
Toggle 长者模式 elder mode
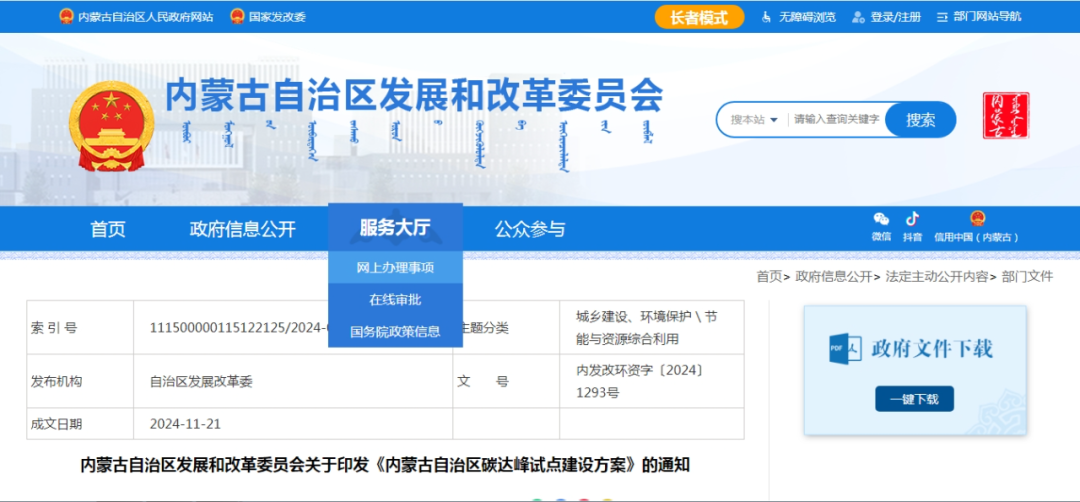pos(699,17)
